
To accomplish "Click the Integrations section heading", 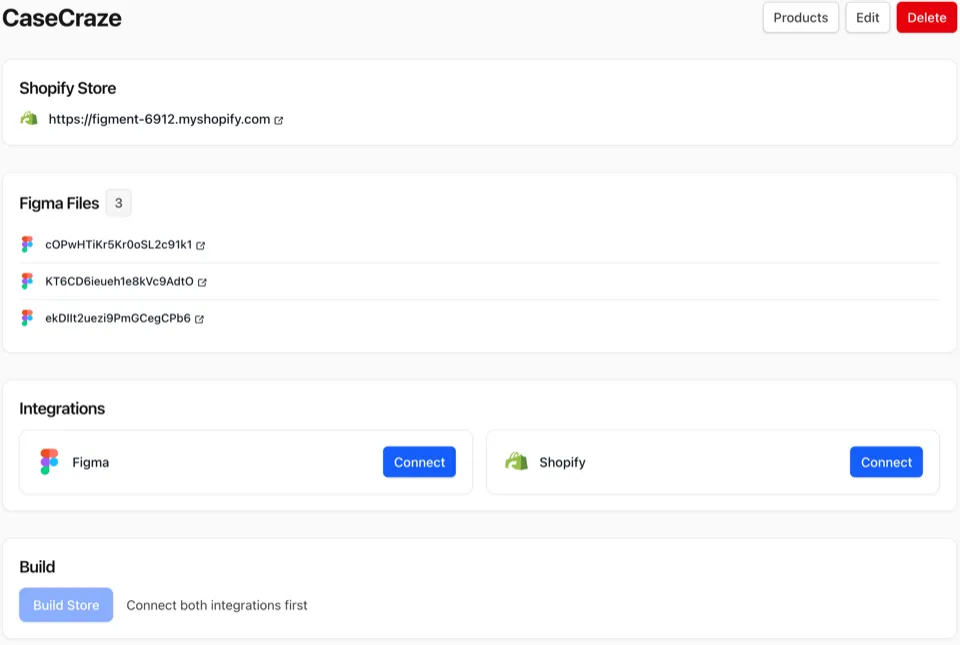I will pos(62,408).
